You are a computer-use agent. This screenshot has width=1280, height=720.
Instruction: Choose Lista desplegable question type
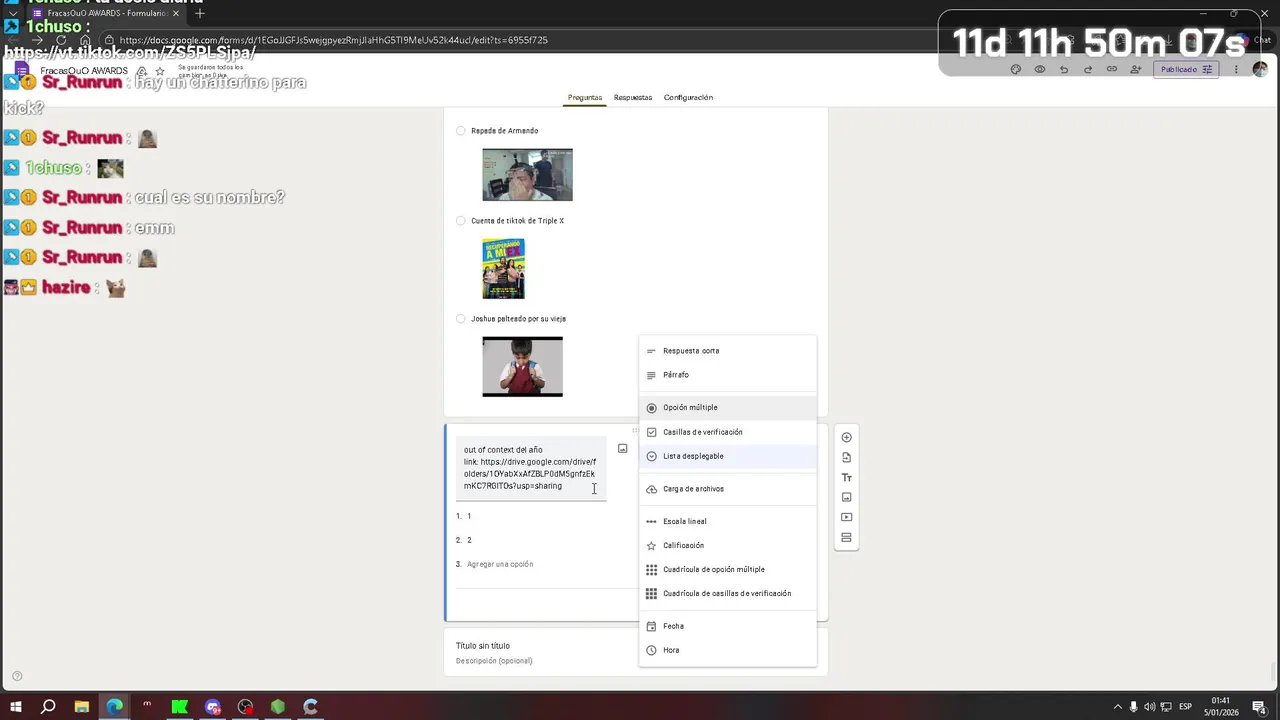pyautogui.click(x=727, y=456)
